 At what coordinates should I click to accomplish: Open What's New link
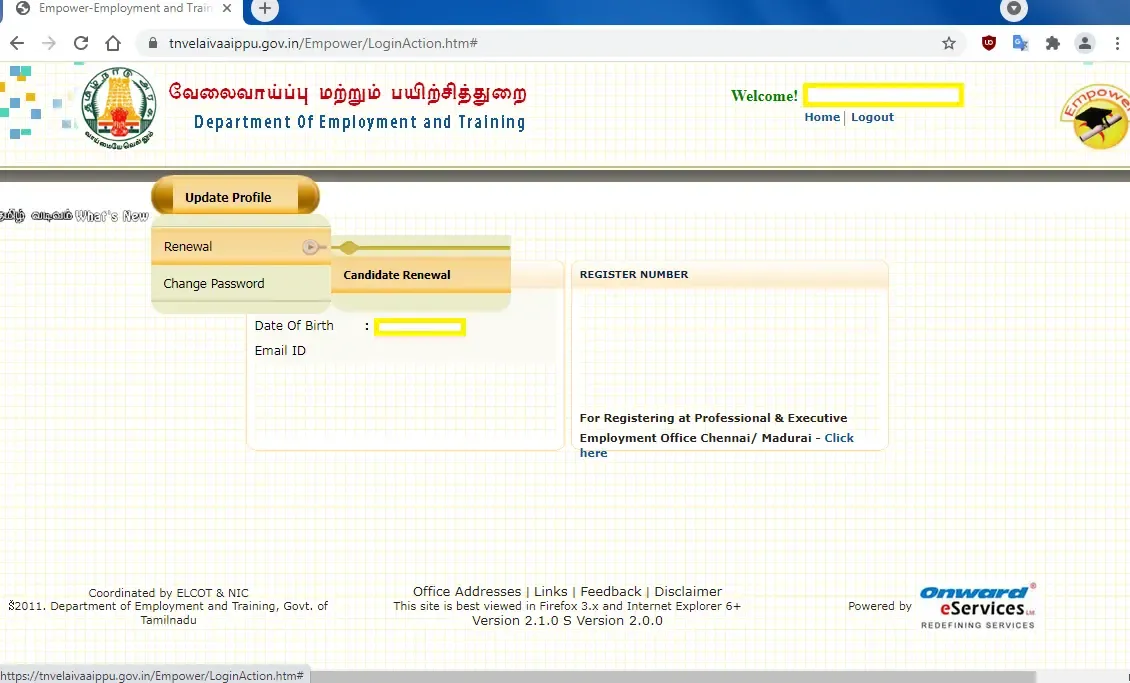[112, 215]
